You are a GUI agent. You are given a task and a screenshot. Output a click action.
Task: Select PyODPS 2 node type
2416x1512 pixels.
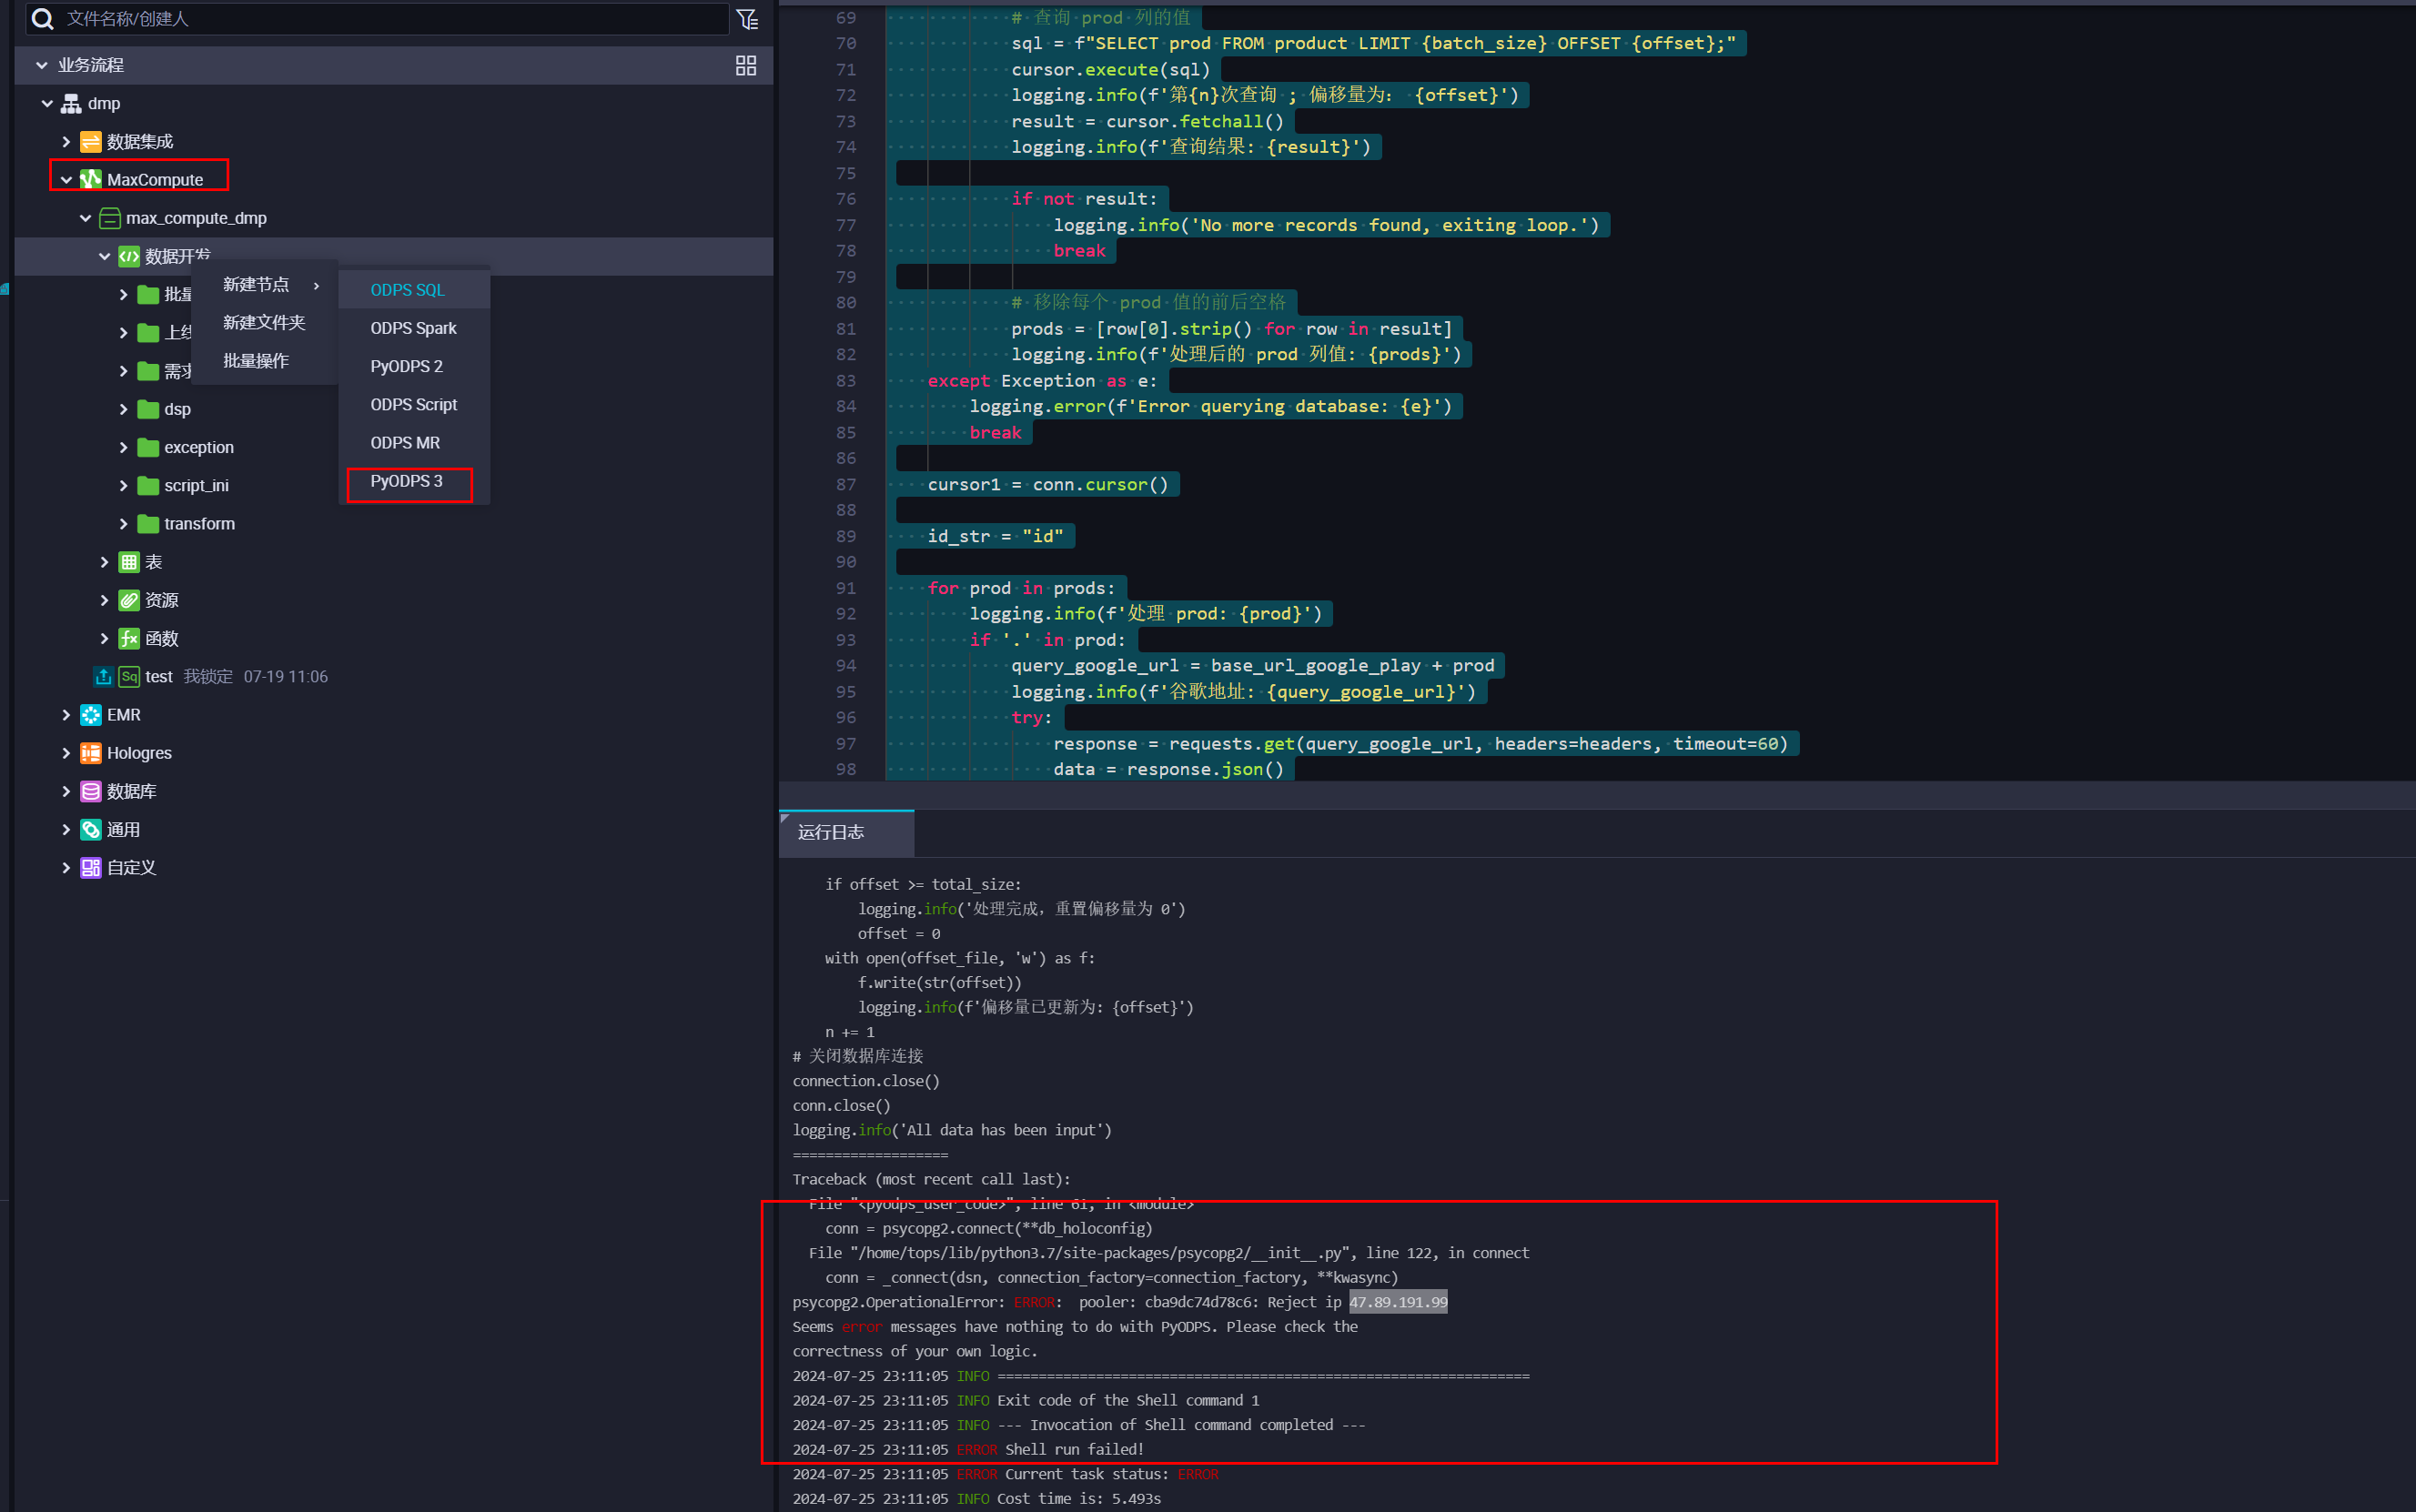[x=414, y=366]
